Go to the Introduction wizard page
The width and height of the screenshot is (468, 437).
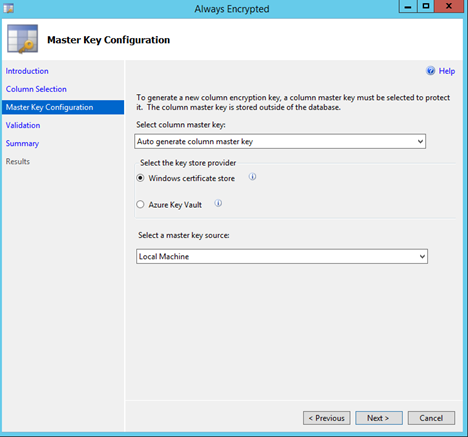click(27, 71)
